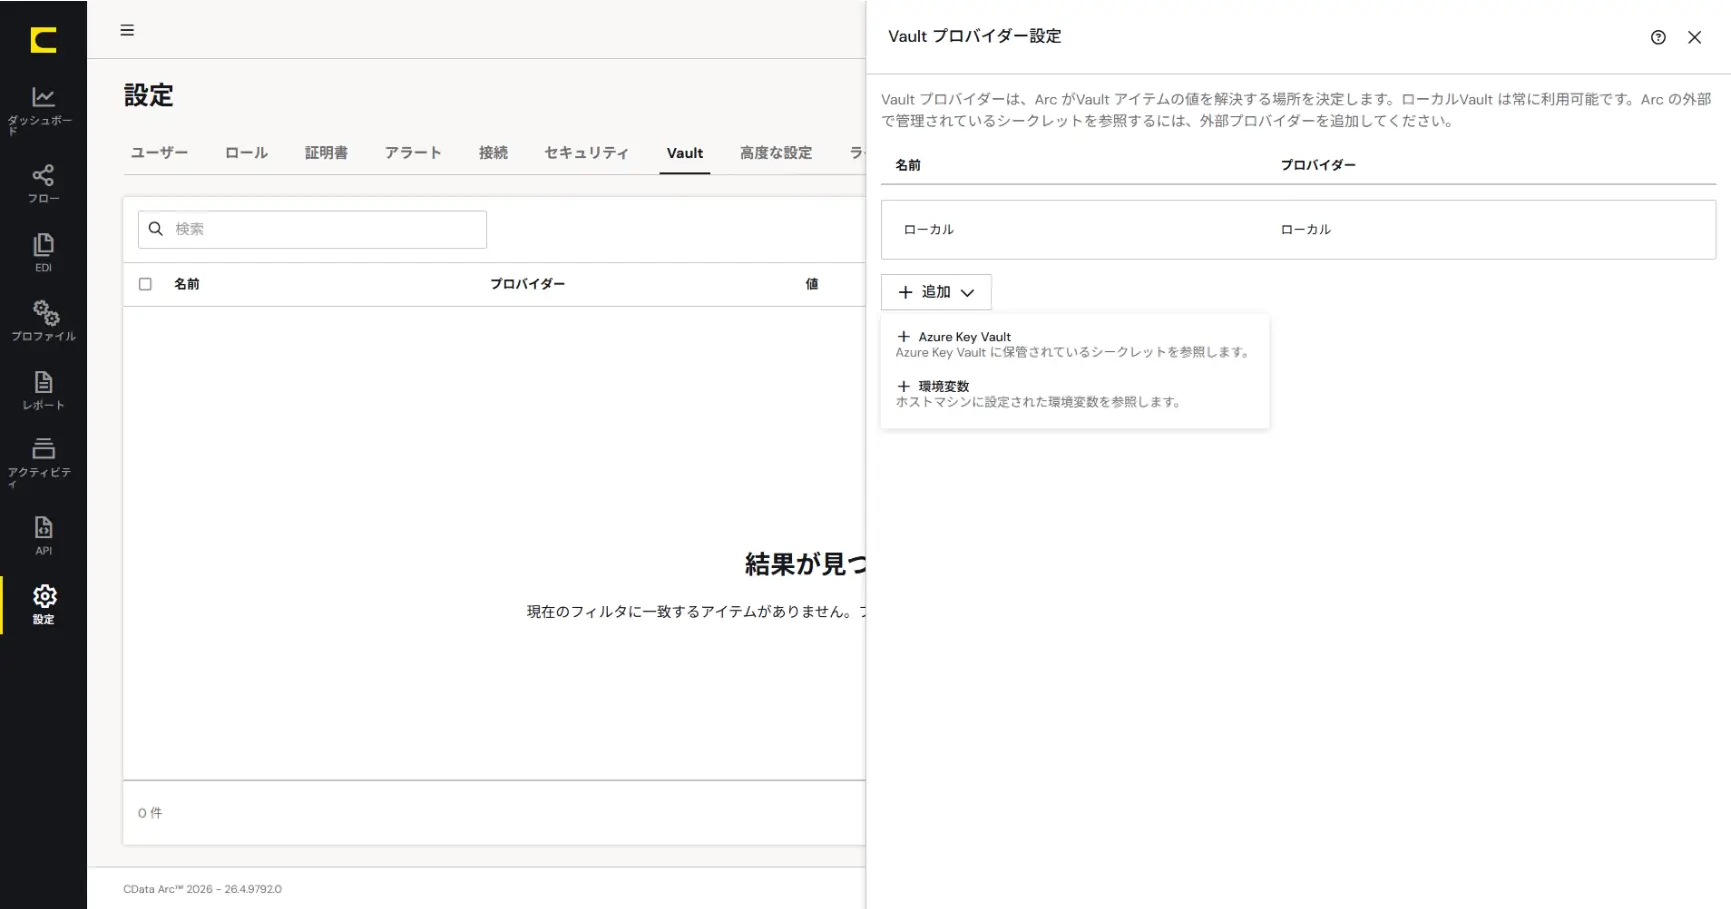Image resolution: width=1731 pixels, height=909 pixels.
Task: Expand the 追加 dropdown button
Action: [936, 292]
